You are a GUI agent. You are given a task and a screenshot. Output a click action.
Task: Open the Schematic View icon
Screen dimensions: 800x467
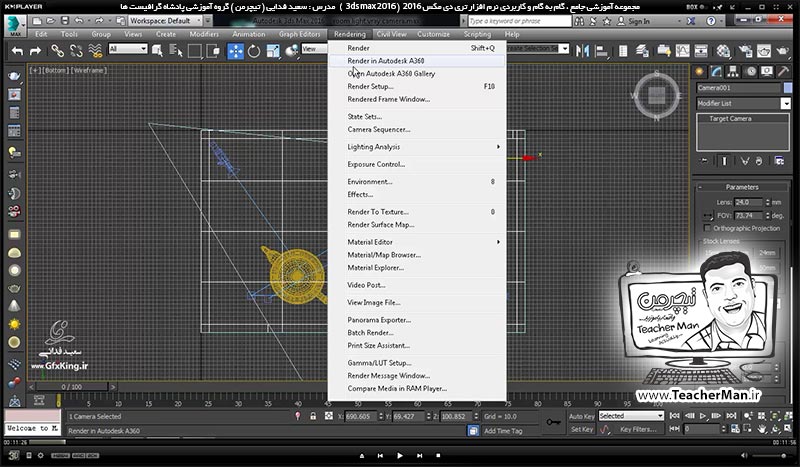click(702, 51)
